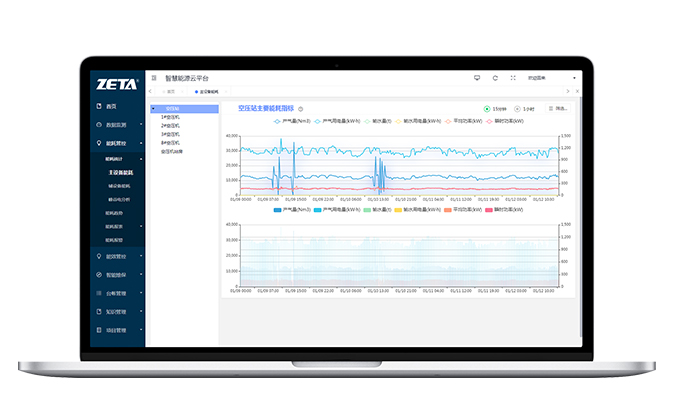Click the refresh icon in top bar

pyautogui.click(x=496, y=78)
